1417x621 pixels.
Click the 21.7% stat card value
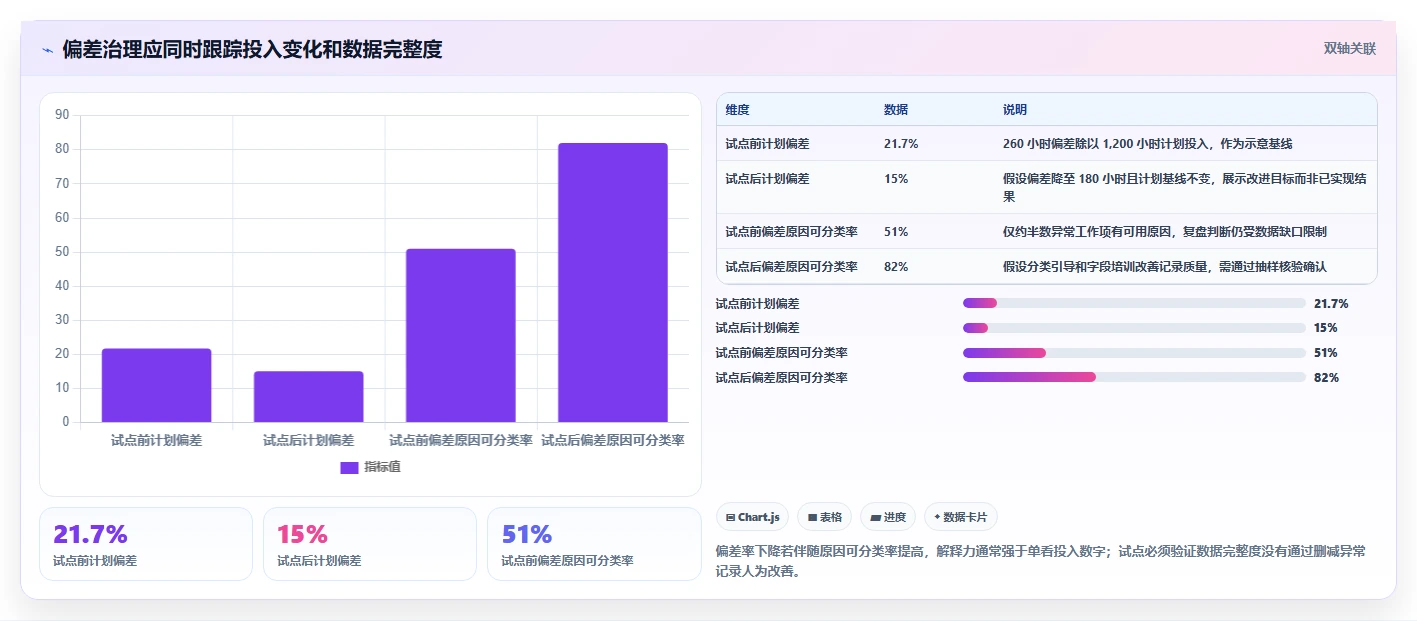pos(90,535)
